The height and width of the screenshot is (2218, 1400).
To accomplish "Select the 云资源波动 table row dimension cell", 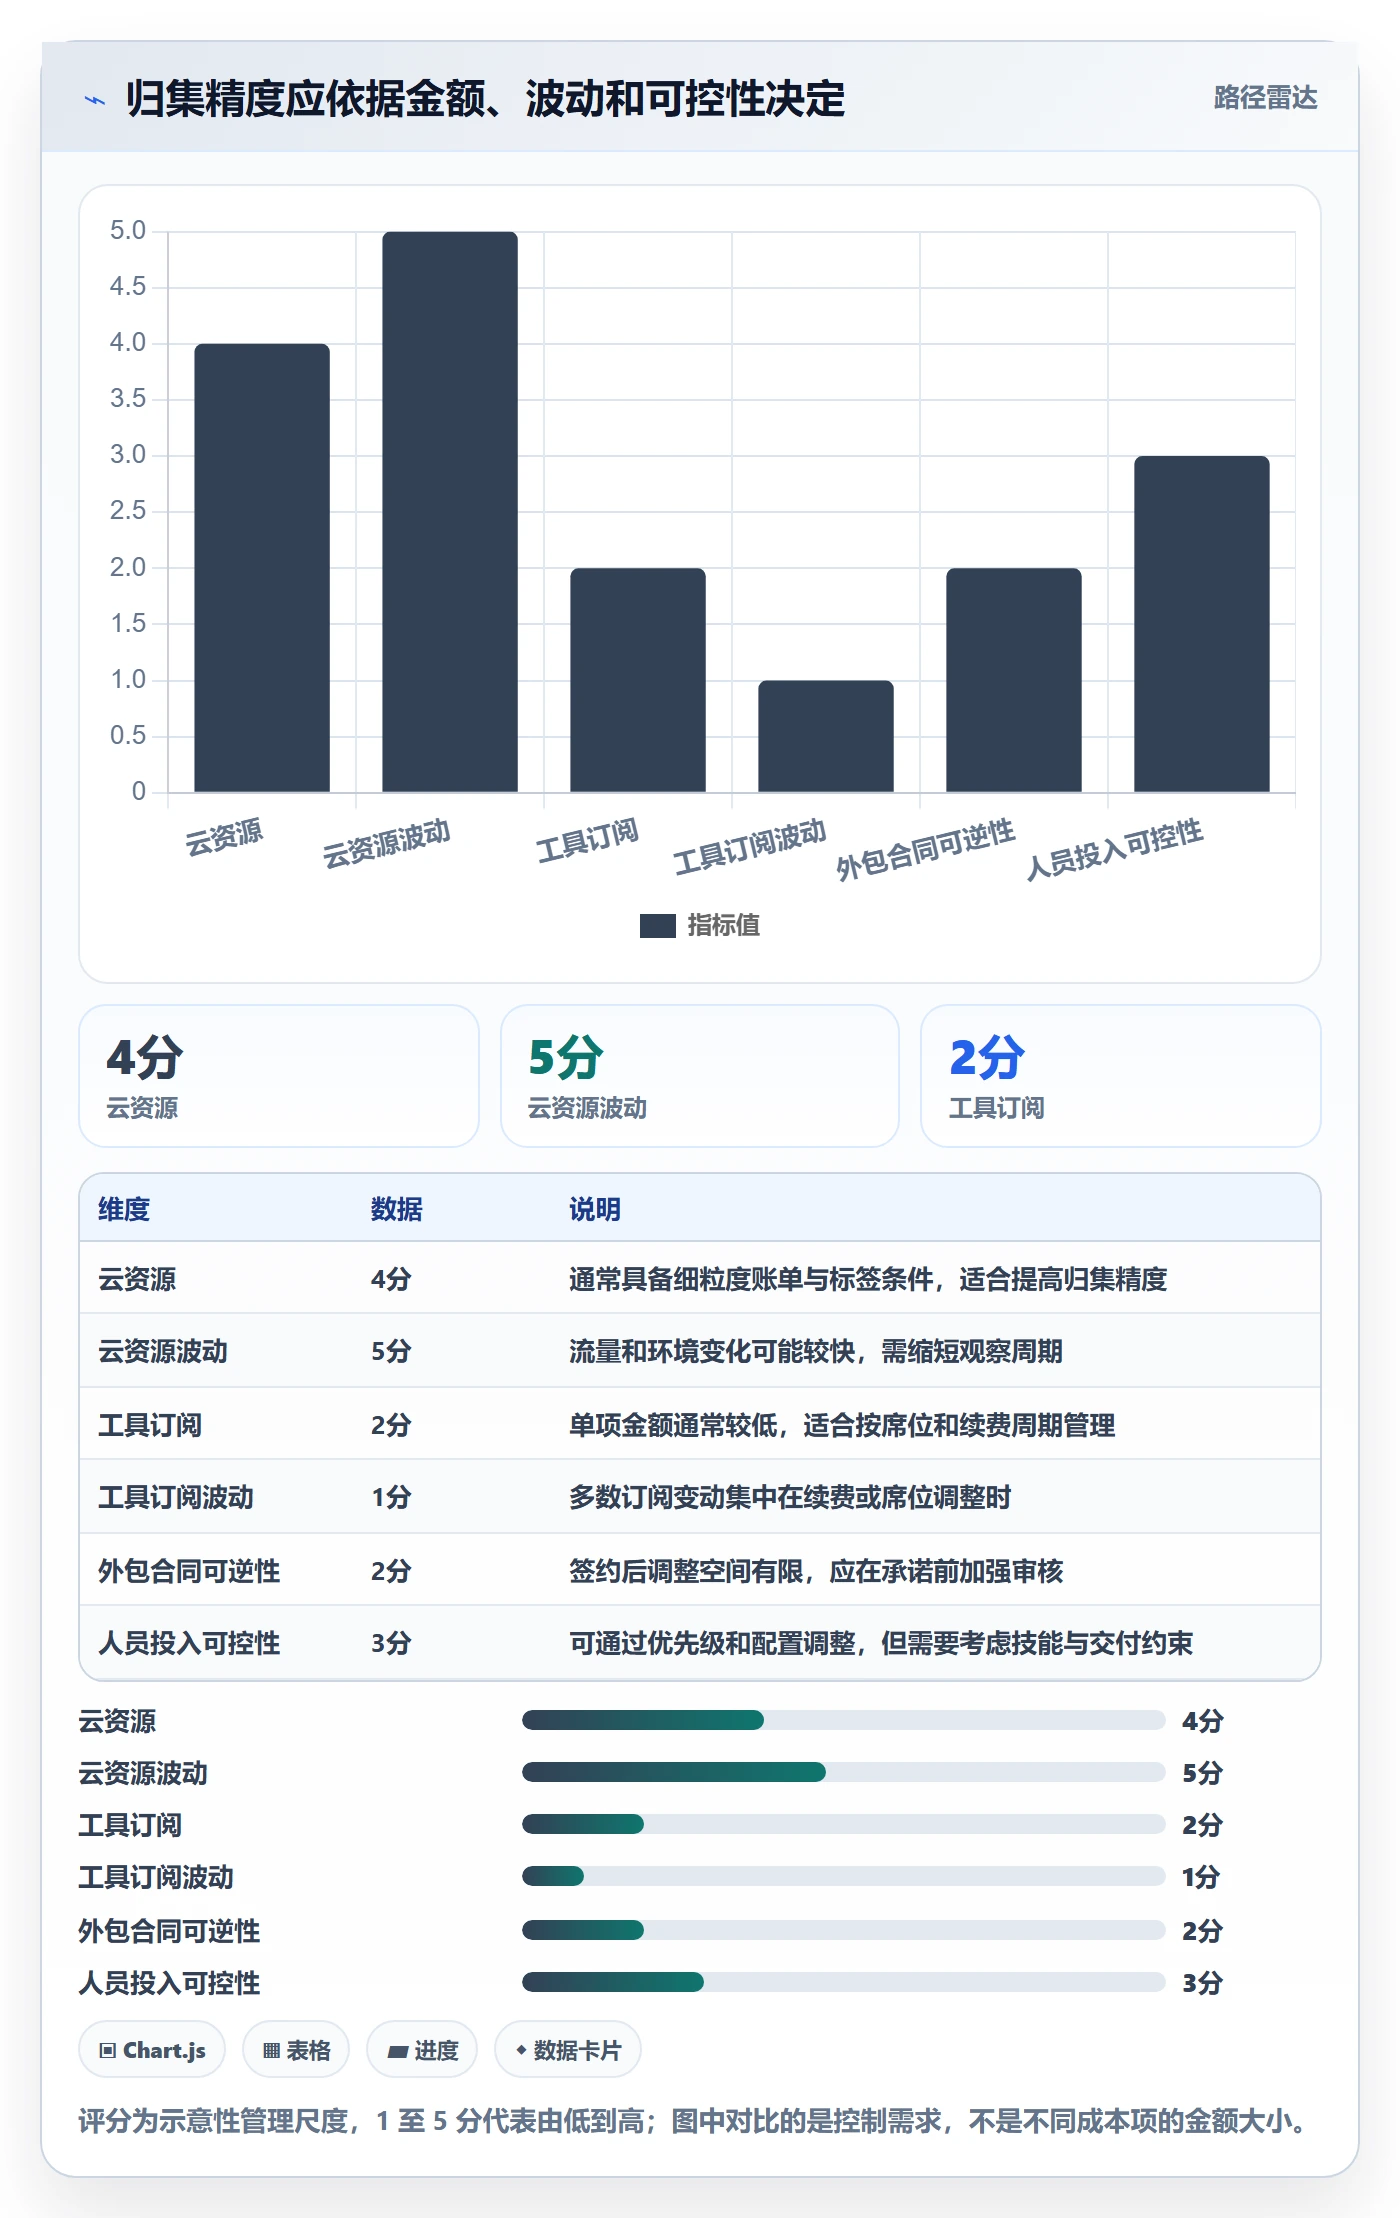I will [x=163, y=1351].
